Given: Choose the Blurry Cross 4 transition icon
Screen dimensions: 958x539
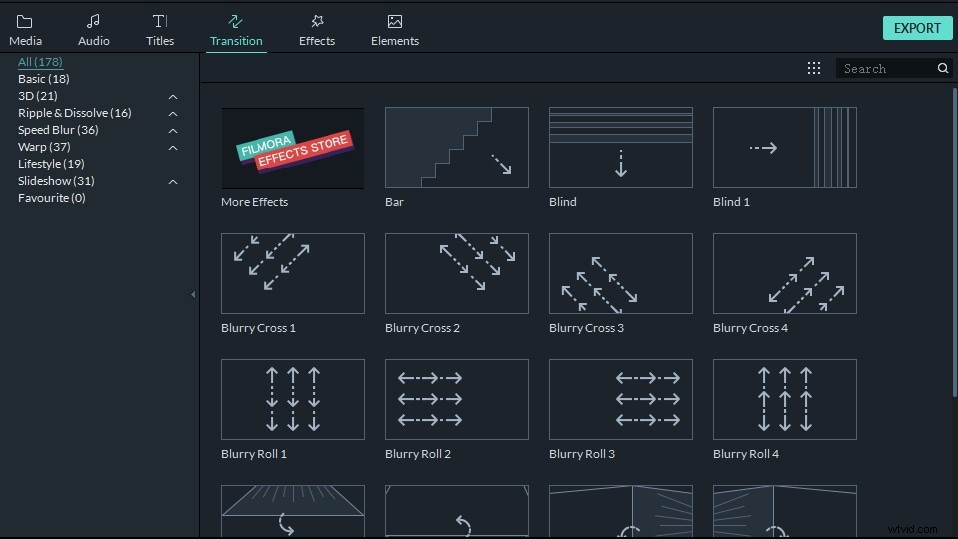Looking at the screenshot, I should (784, 274).
